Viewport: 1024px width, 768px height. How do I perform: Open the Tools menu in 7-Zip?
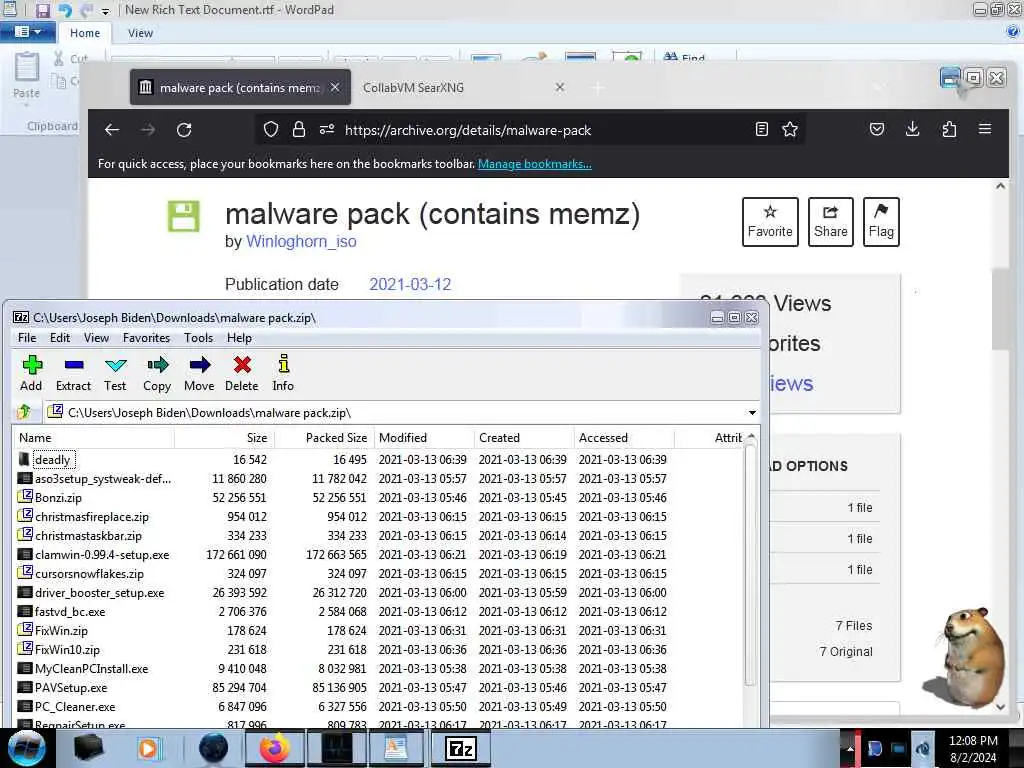(x=199, y=338)
